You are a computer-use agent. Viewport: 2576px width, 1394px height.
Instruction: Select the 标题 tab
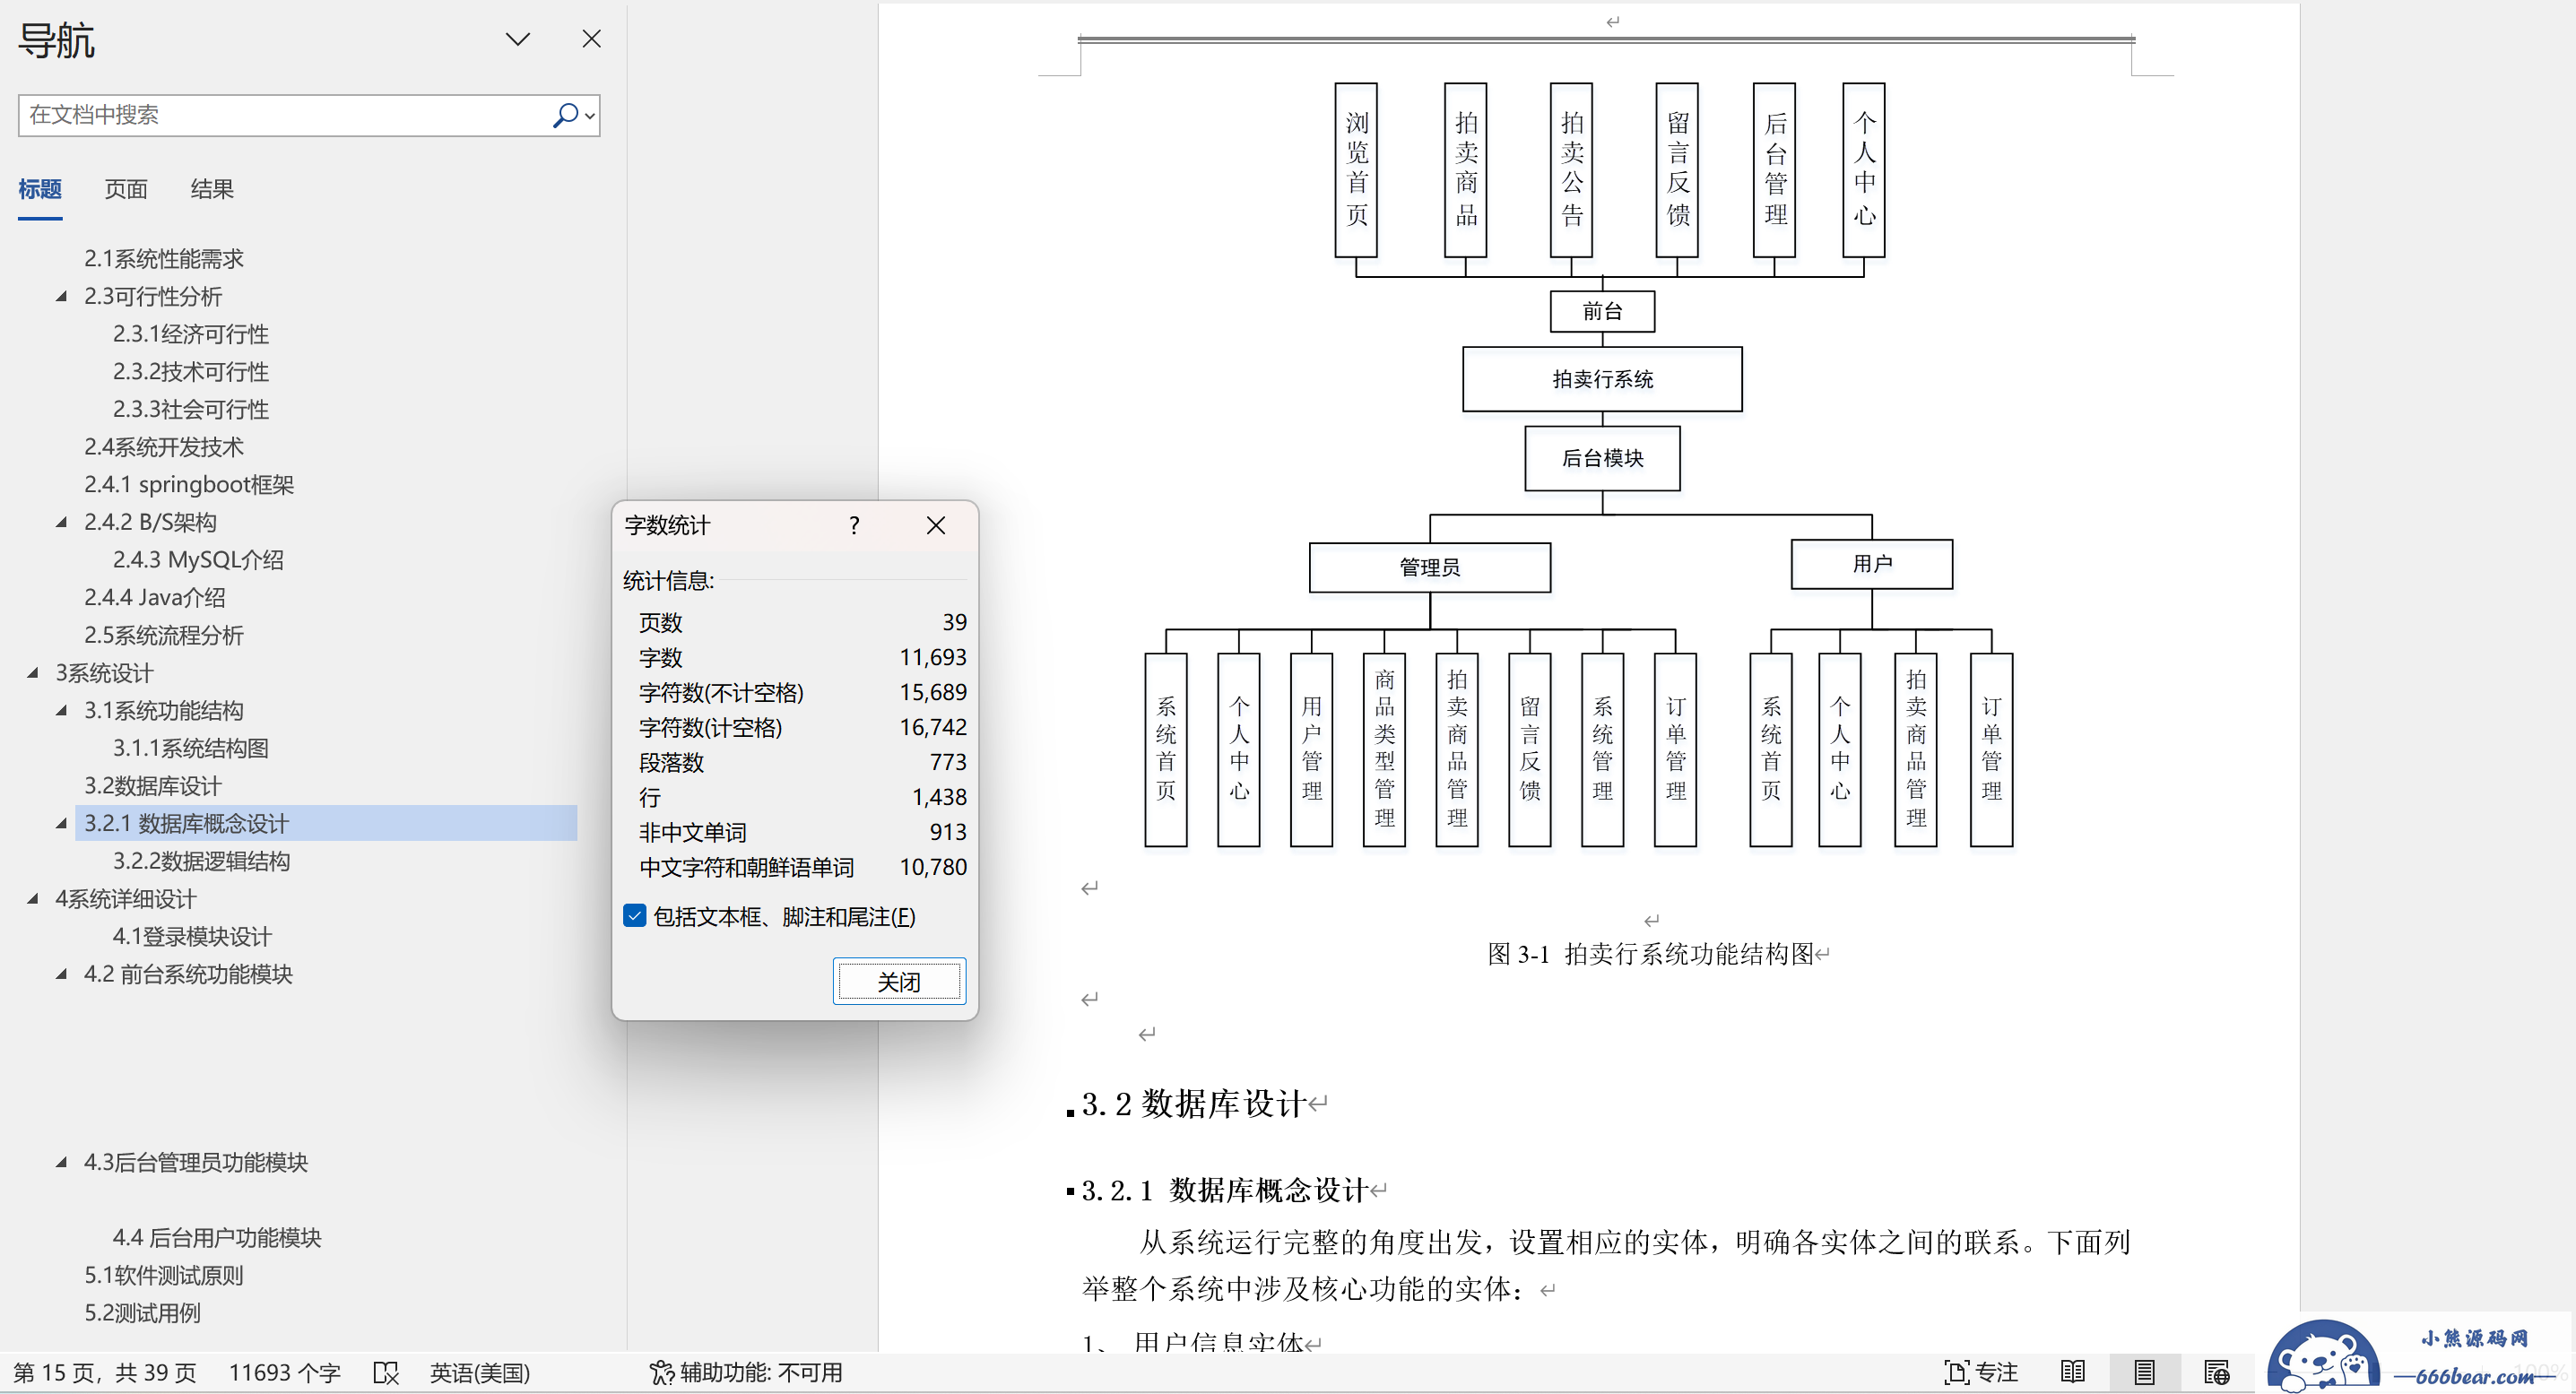[x=40, y=189]
